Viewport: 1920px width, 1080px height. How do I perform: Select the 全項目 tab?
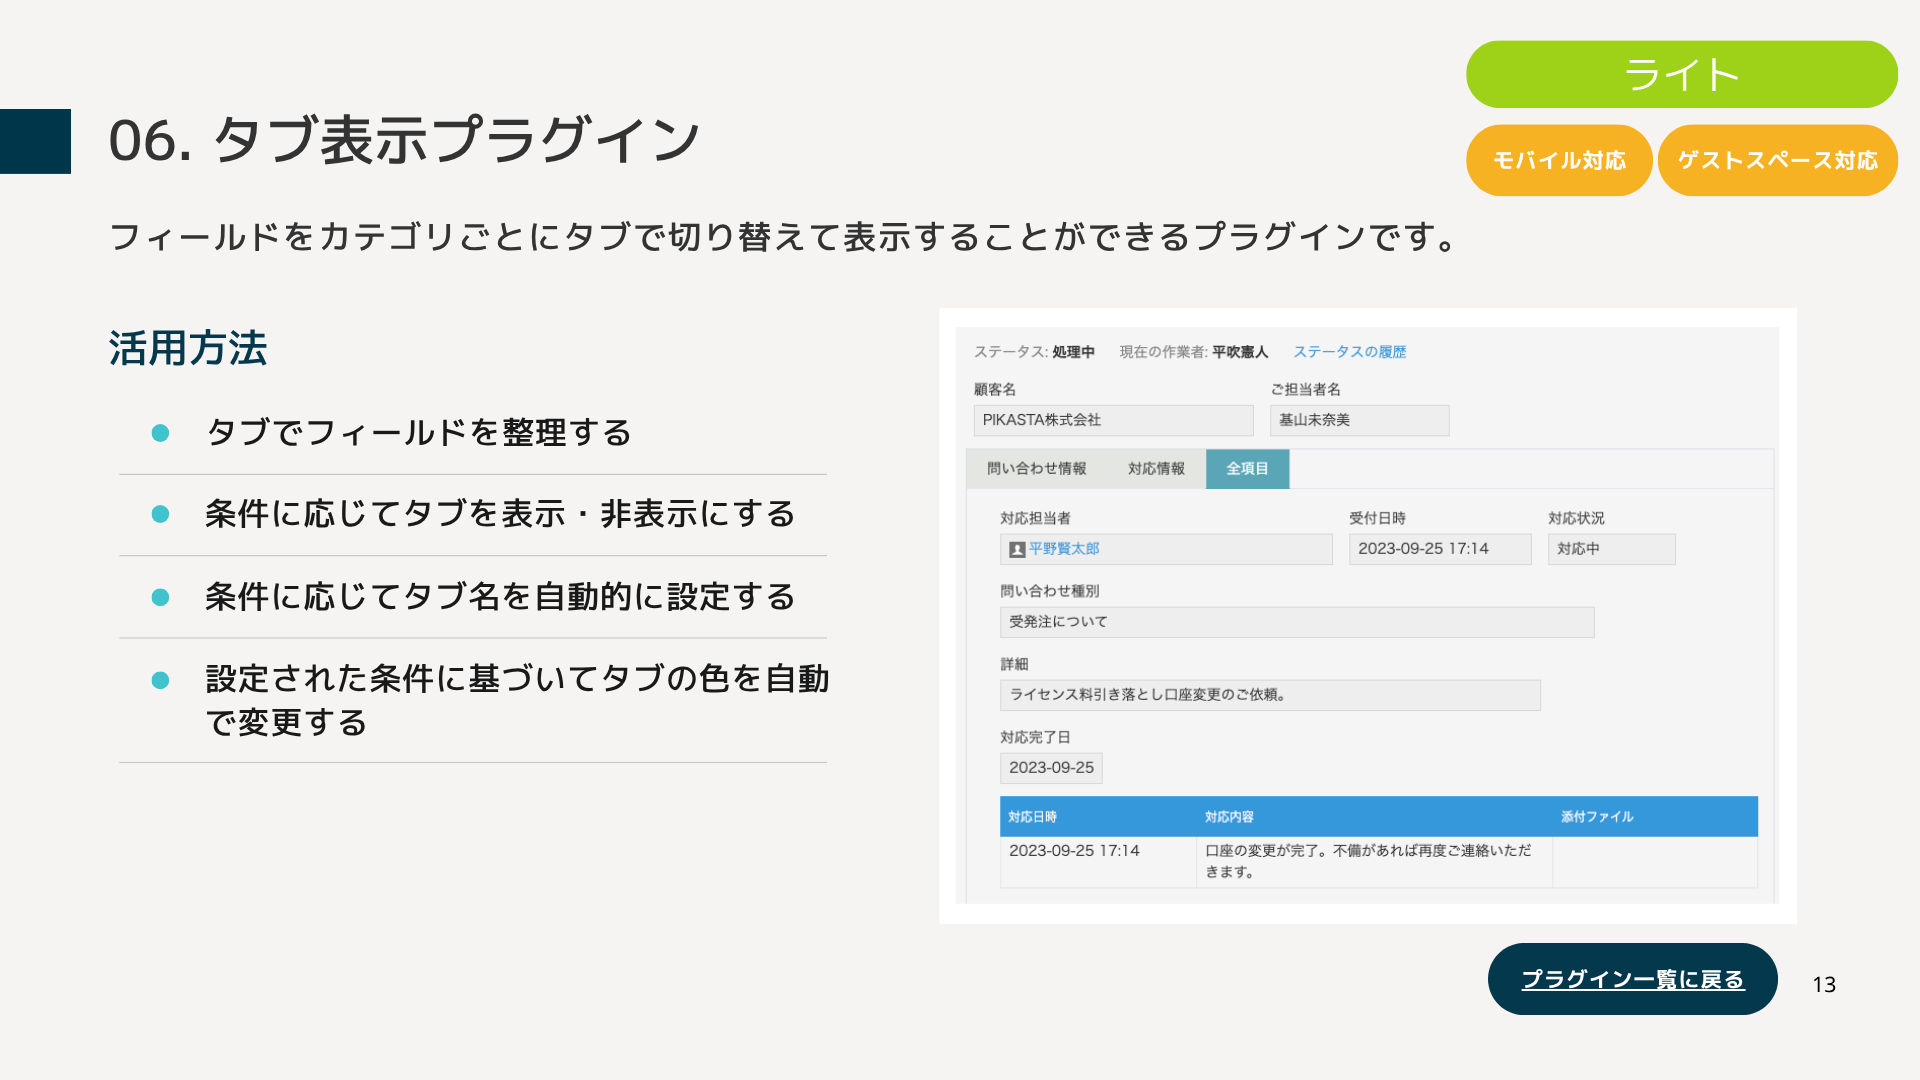[1247, 469]
